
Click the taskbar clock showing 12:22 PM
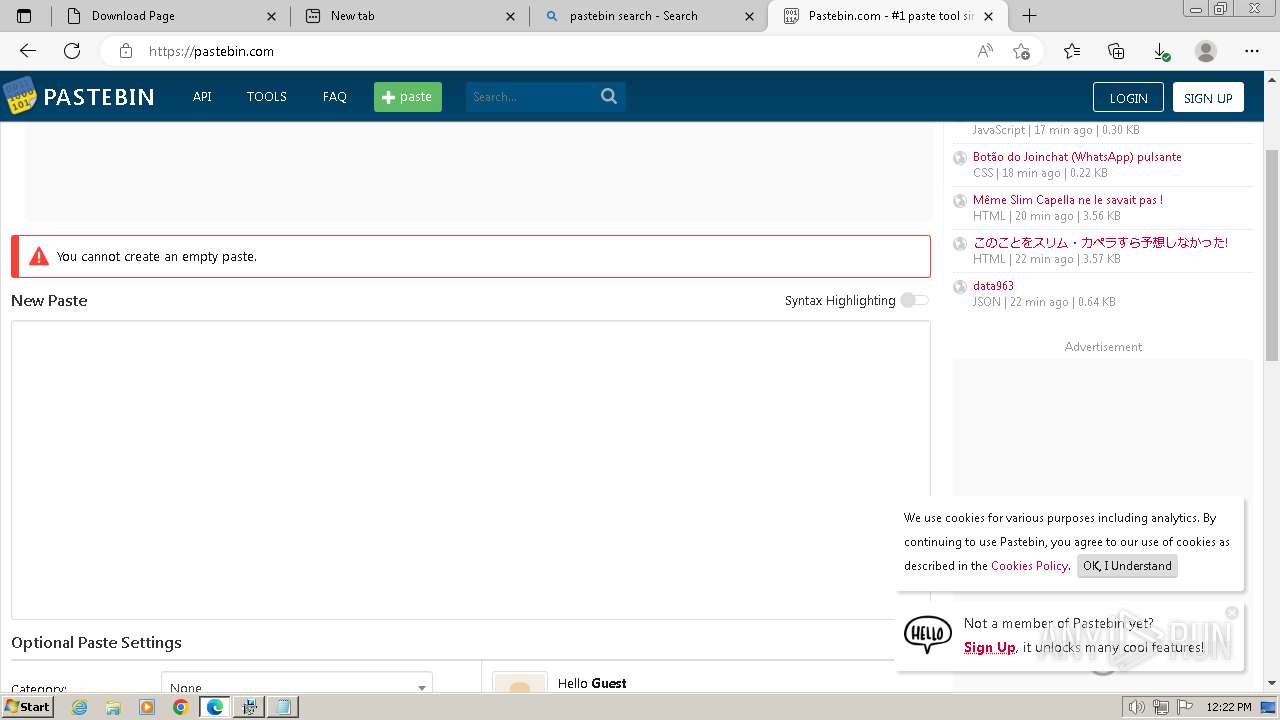tap(1229, 707)
